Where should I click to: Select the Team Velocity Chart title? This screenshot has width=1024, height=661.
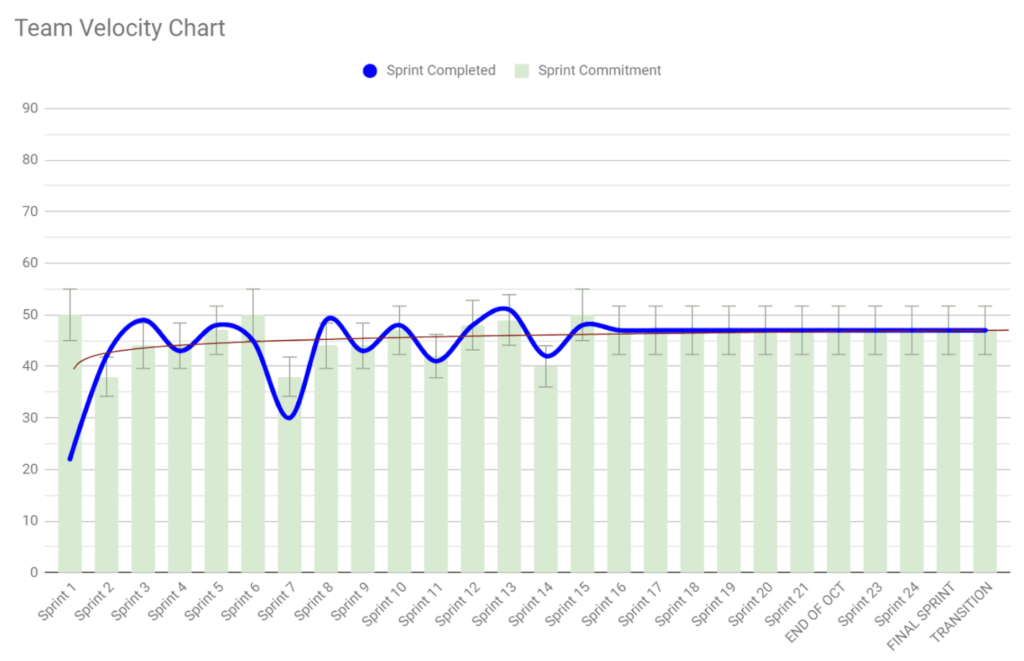tap(119, 28)
